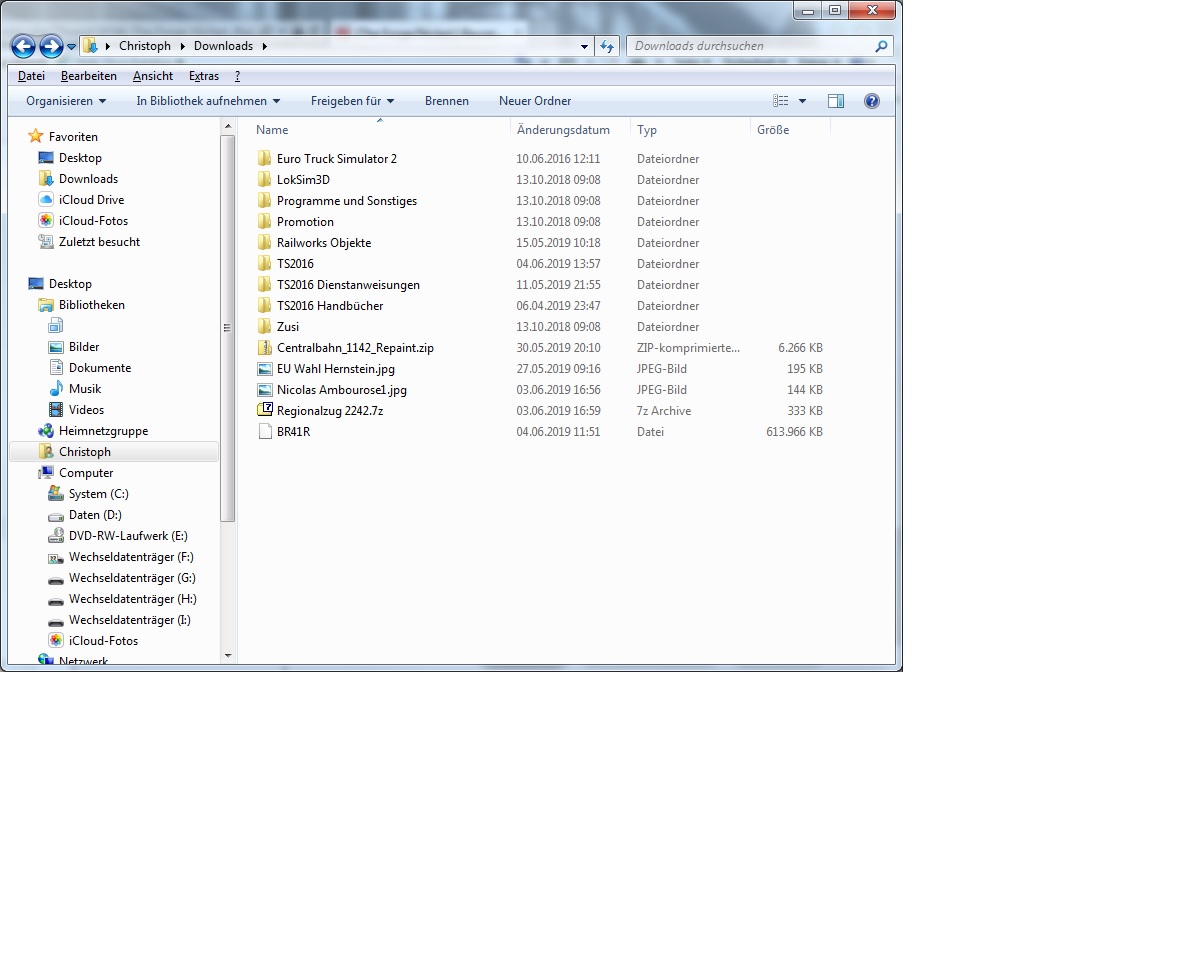Open the Bearbeiten menu

pos(89,76)
